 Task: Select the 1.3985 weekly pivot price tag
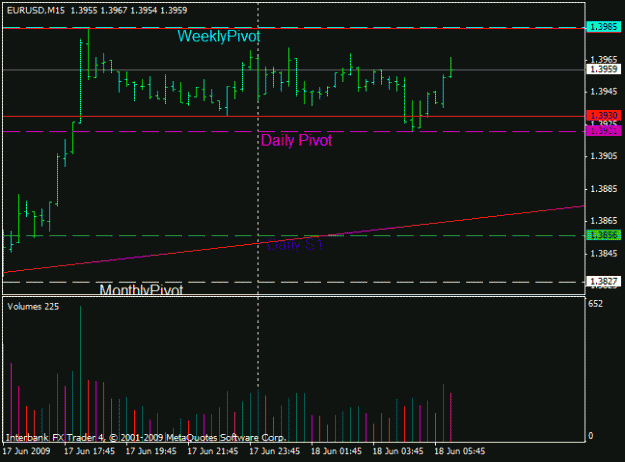(603, 27)
